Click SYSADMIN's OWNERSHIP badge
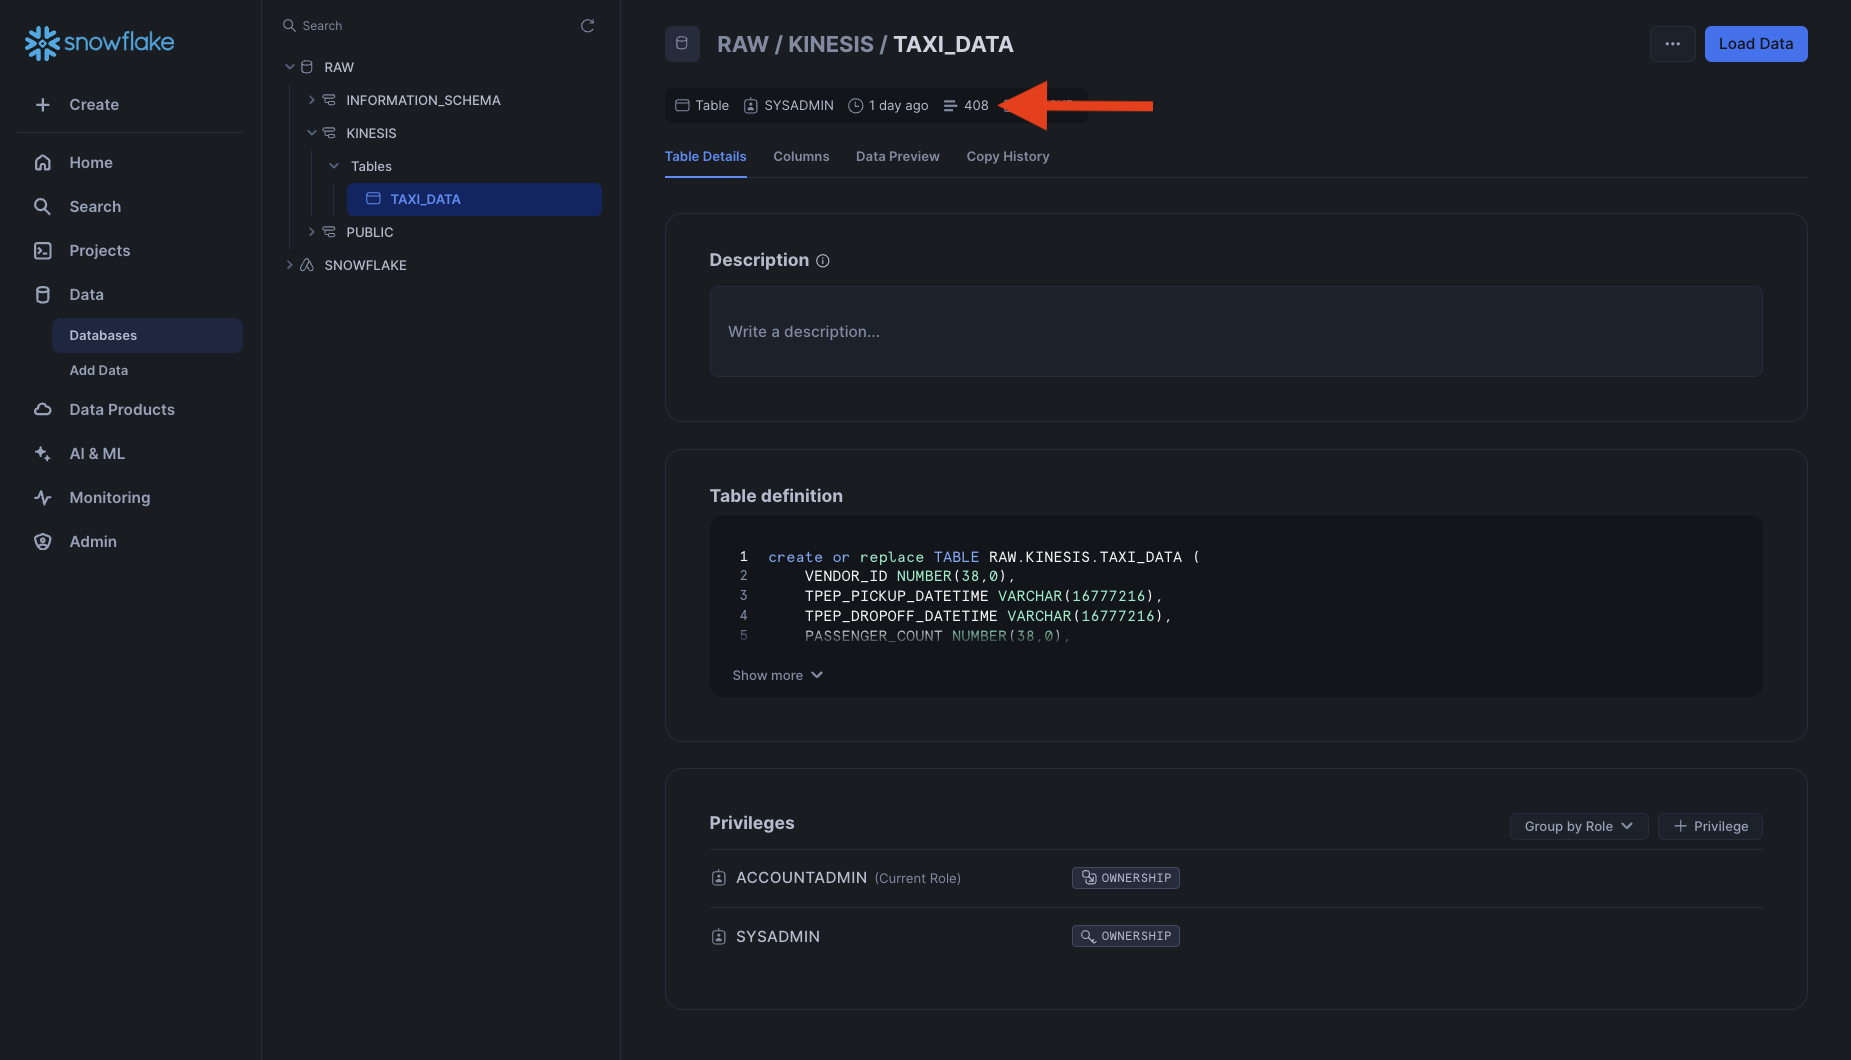 click(x=1126, y=936)
